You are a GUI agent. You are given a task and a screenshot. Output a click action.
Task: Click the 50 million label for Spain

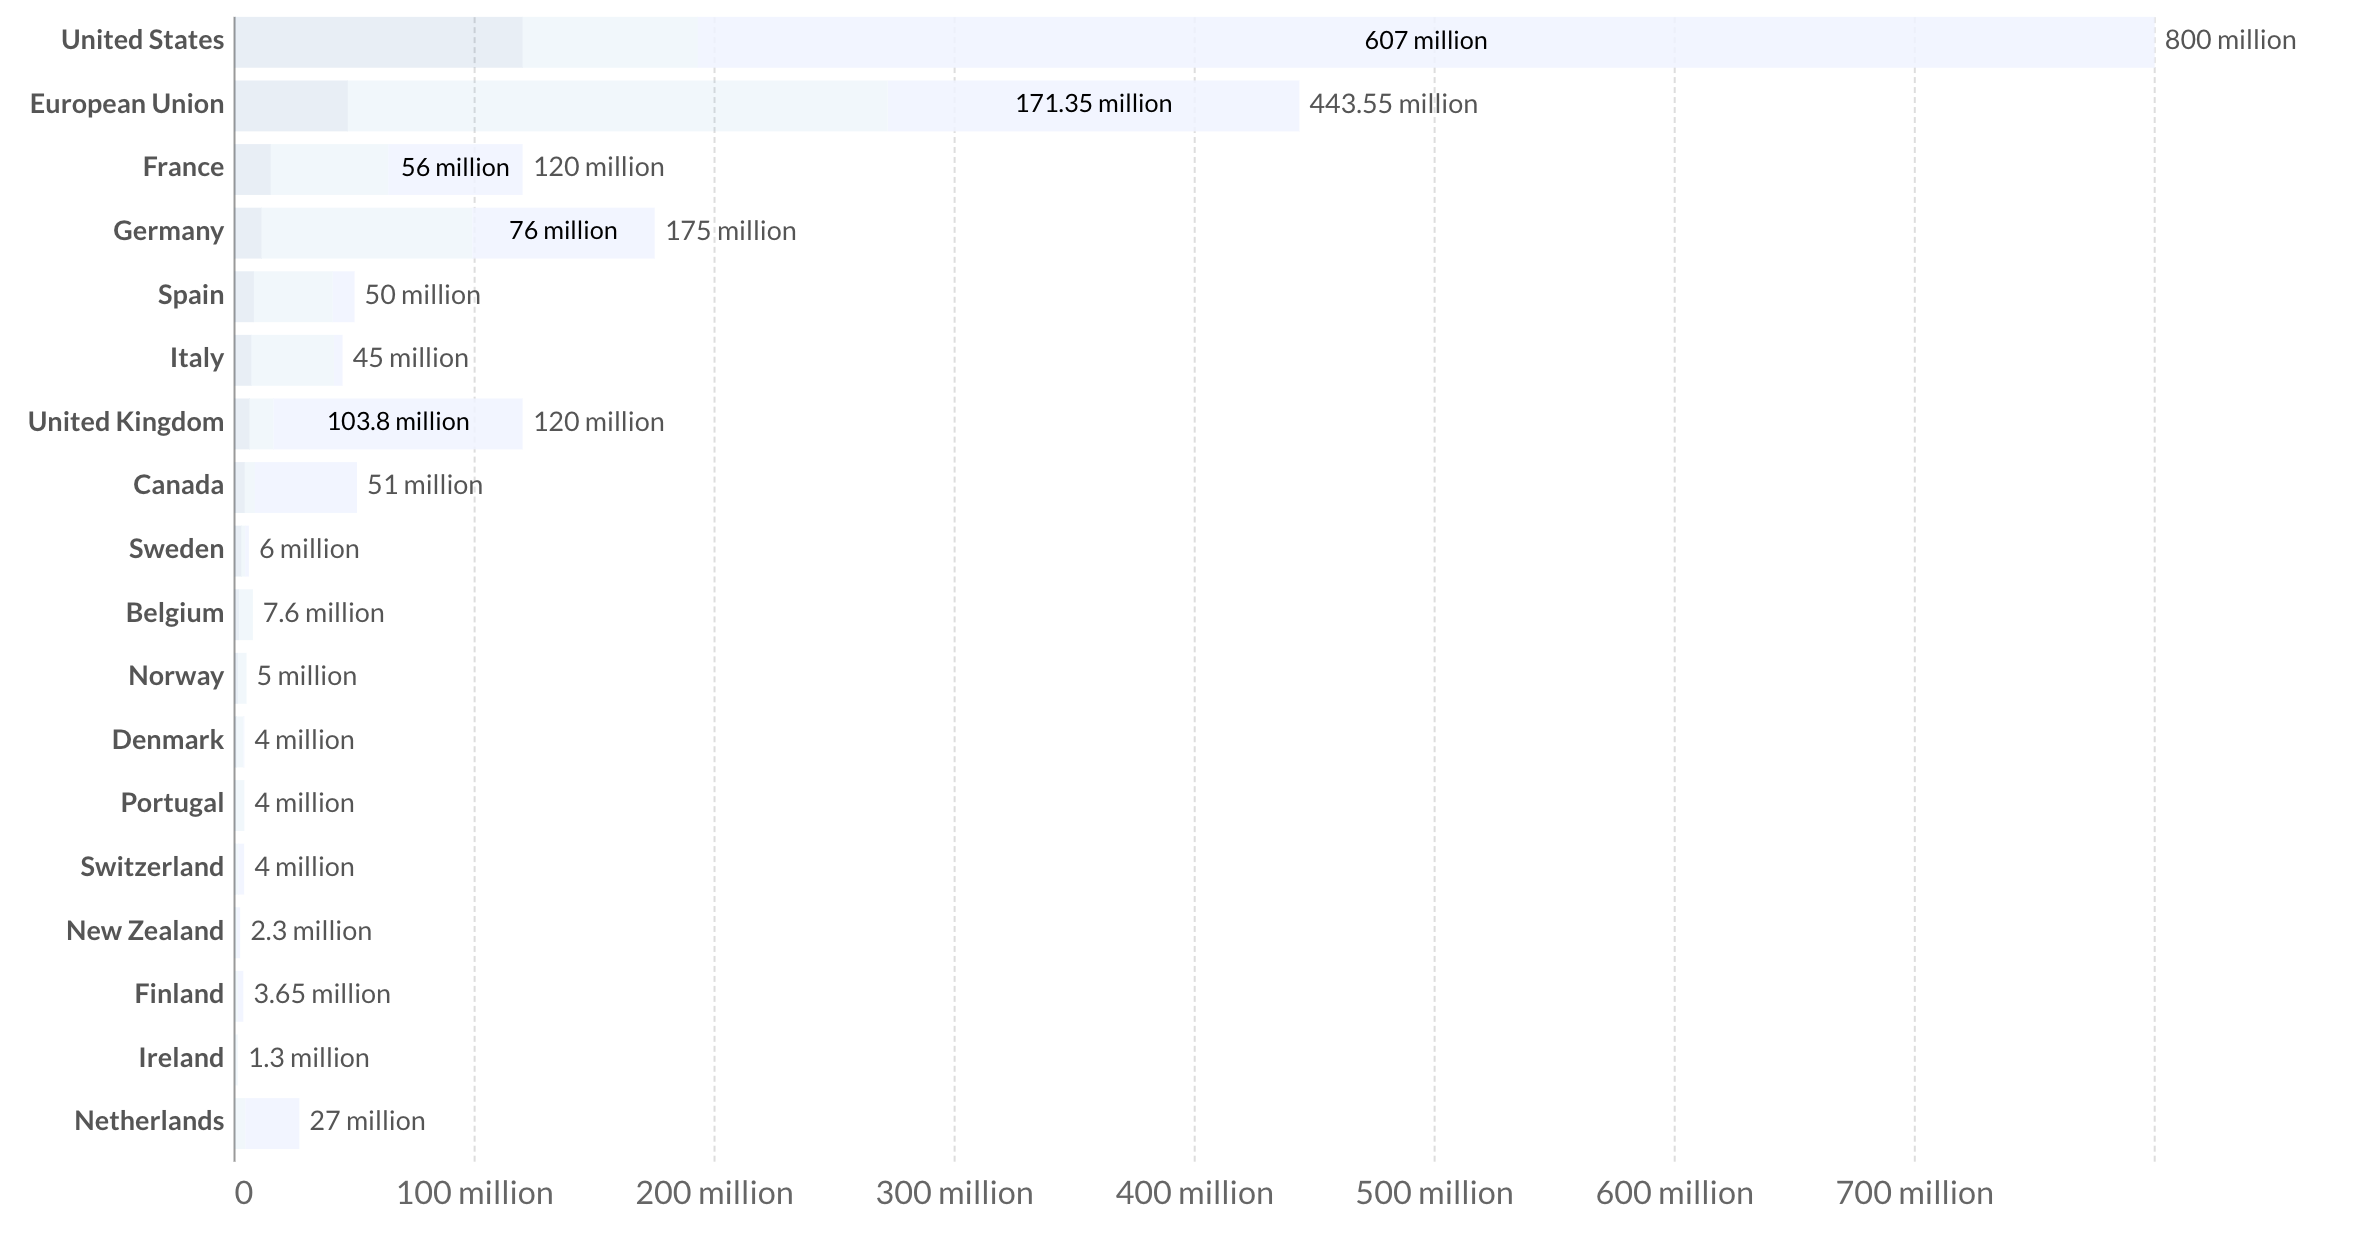pos(422,295)
